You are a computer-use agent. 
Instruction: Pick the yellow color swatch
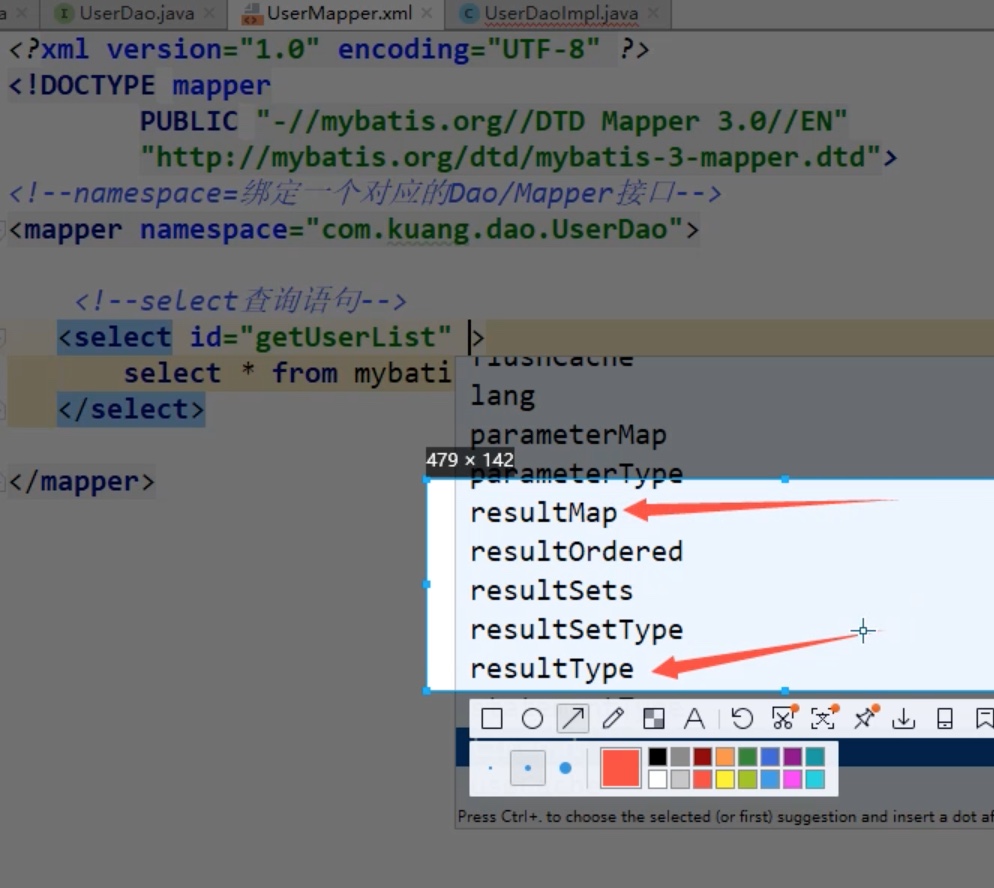pyautogui.click(x=725, y=779)
